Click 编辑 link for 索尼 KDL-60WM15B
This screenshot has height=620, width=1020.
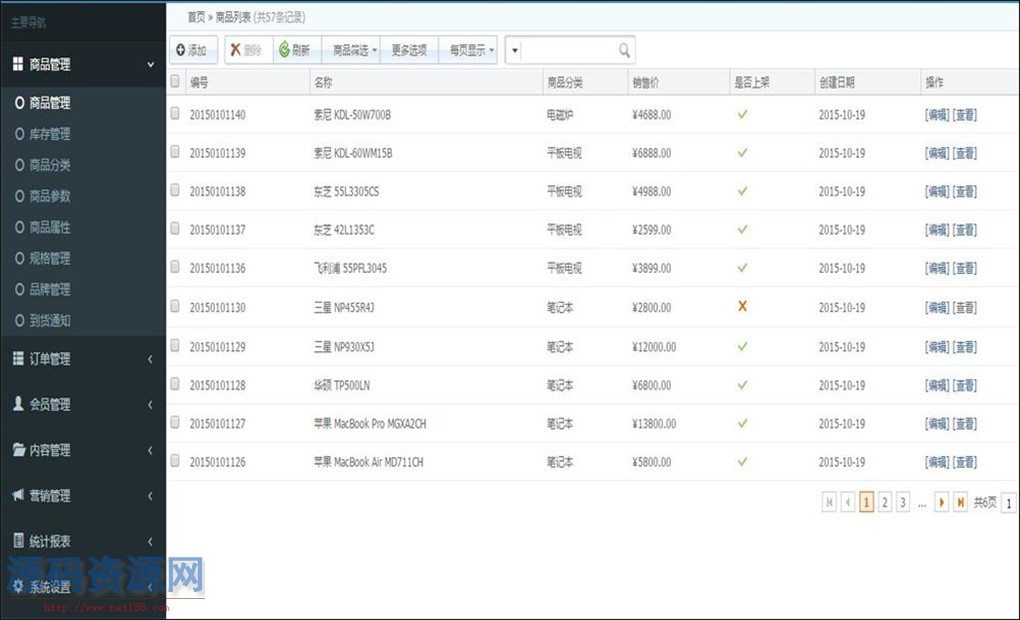point(937,153)
